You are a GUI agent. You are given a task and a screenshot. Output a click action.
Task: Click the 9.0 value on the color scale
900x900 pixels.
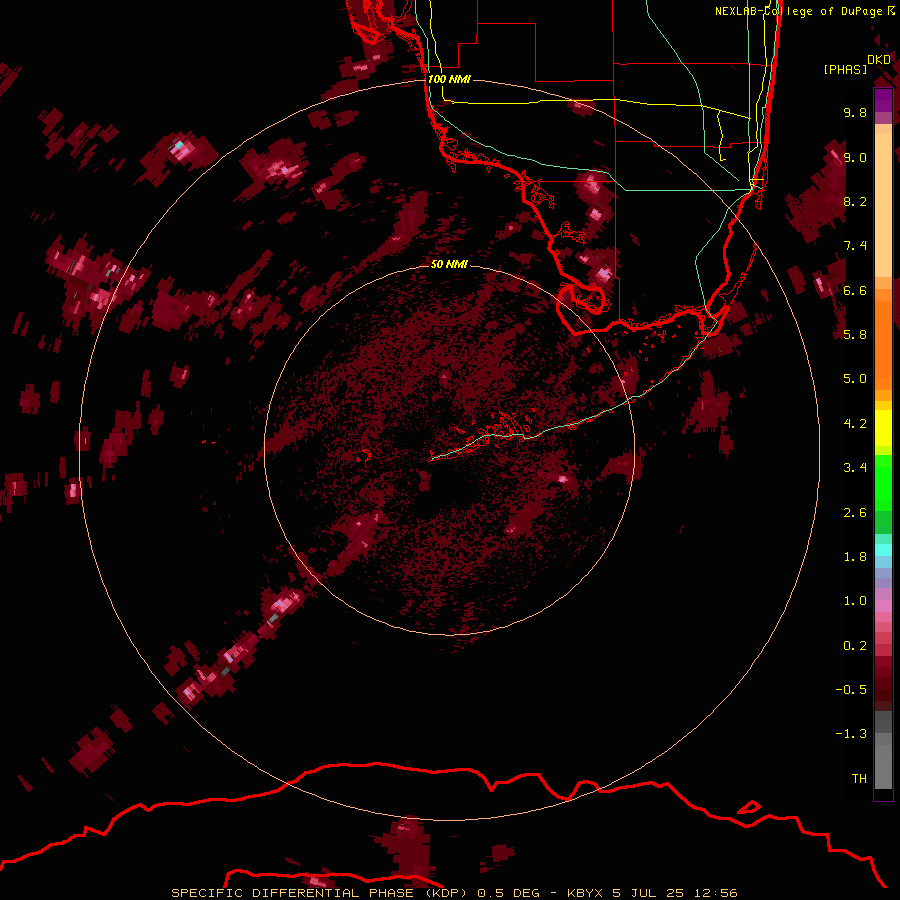[x=855, y=157]
